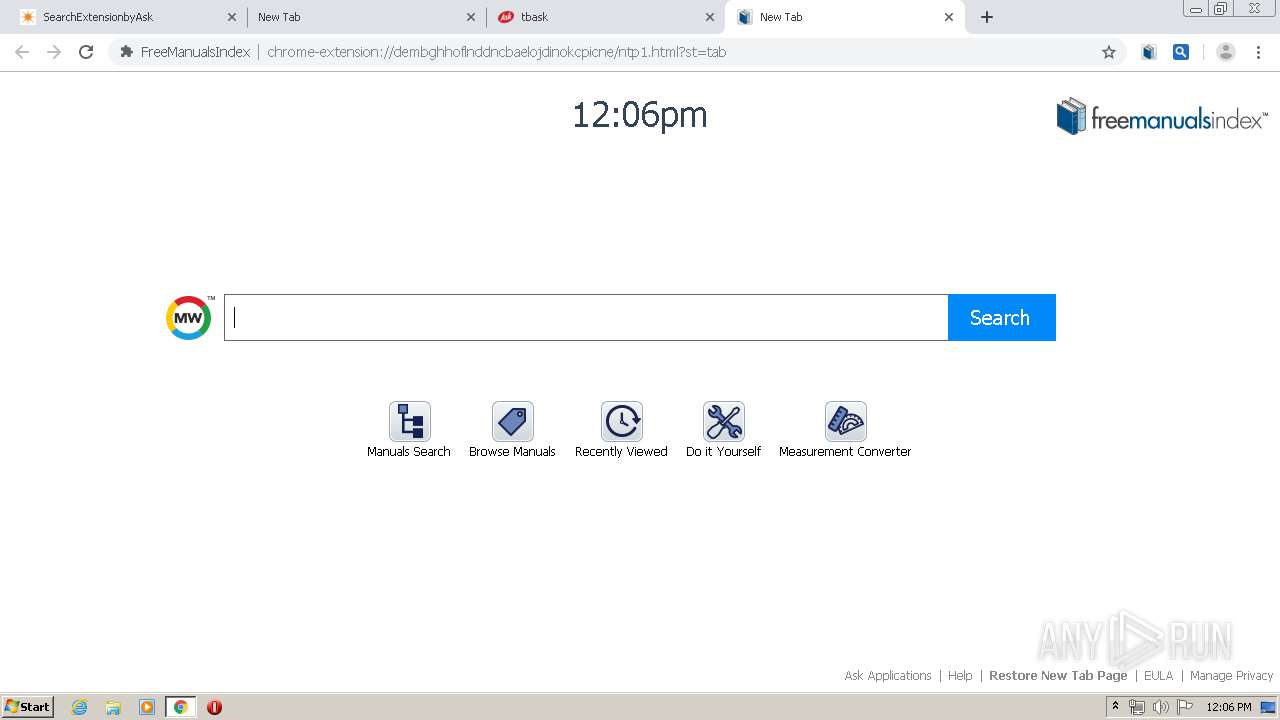1280x720 pixels.
Task: Open Windows Explorer folder in taskbar
Action: pyautogui.click(x=113, y=707)
